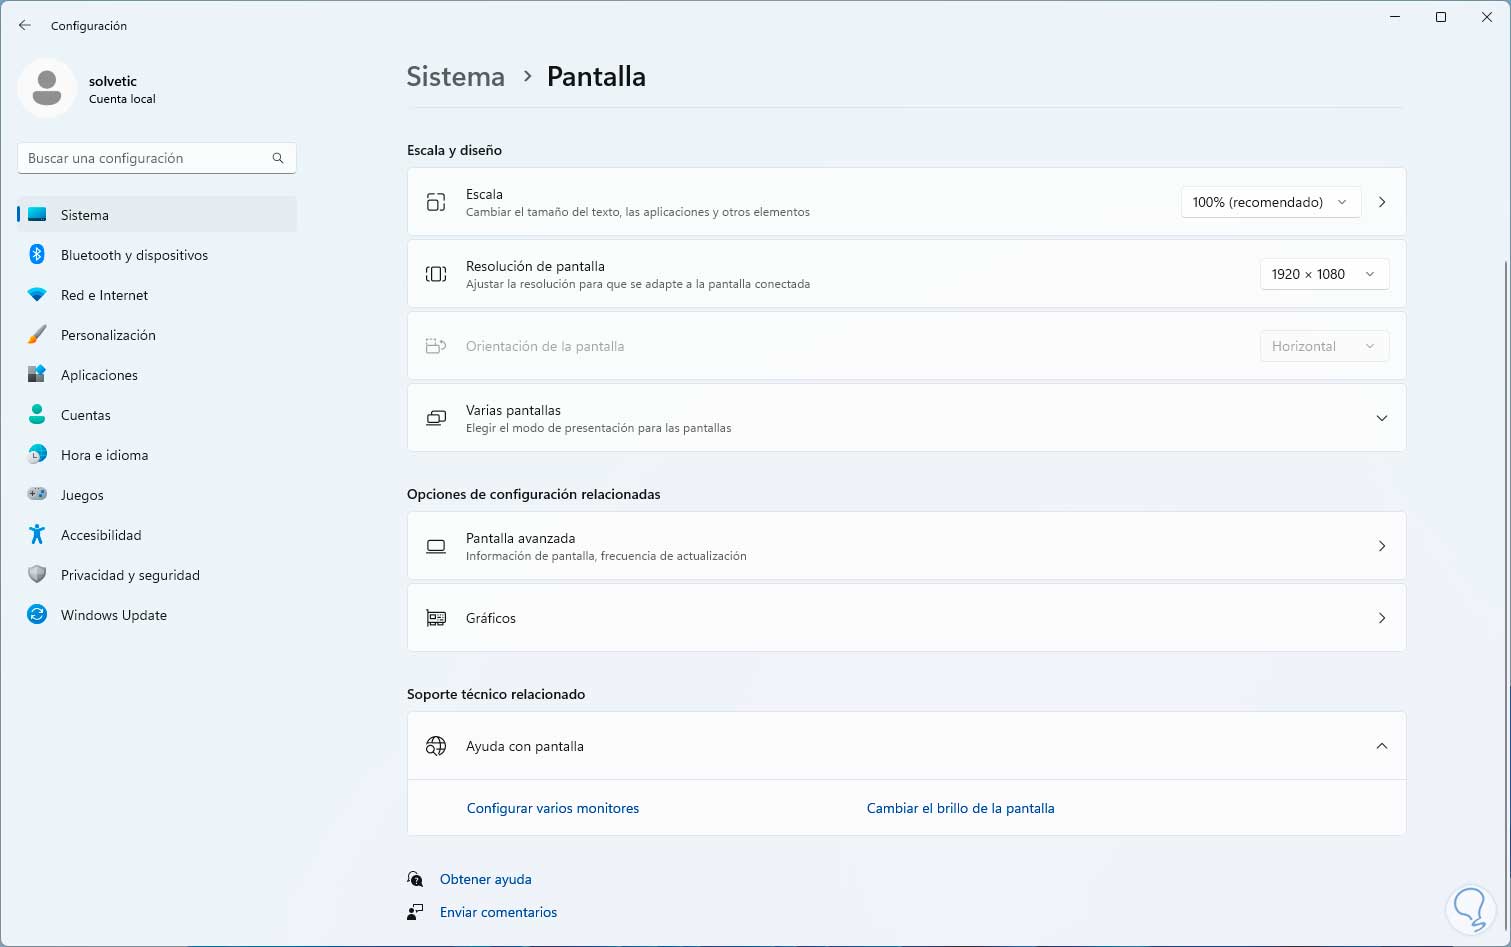
Task: Click the Red e Internet wifi icon
Action: [x=37, y=295]
